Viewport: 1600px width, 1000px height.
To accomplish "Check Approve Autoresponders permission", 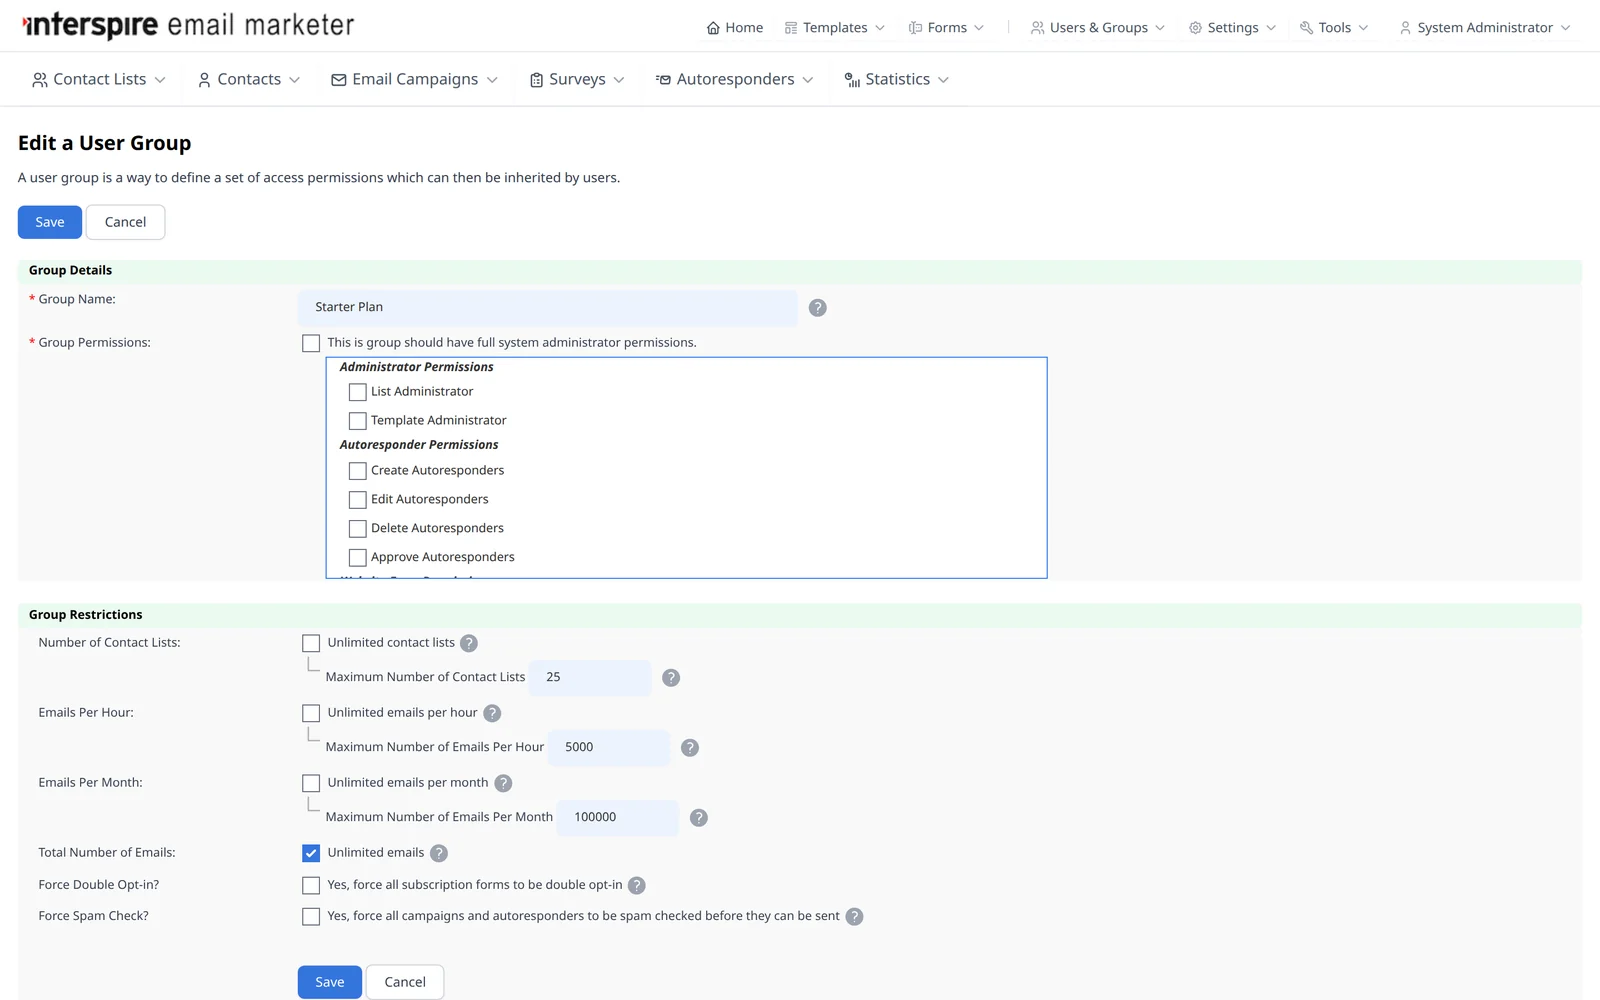I will (357, 558).
